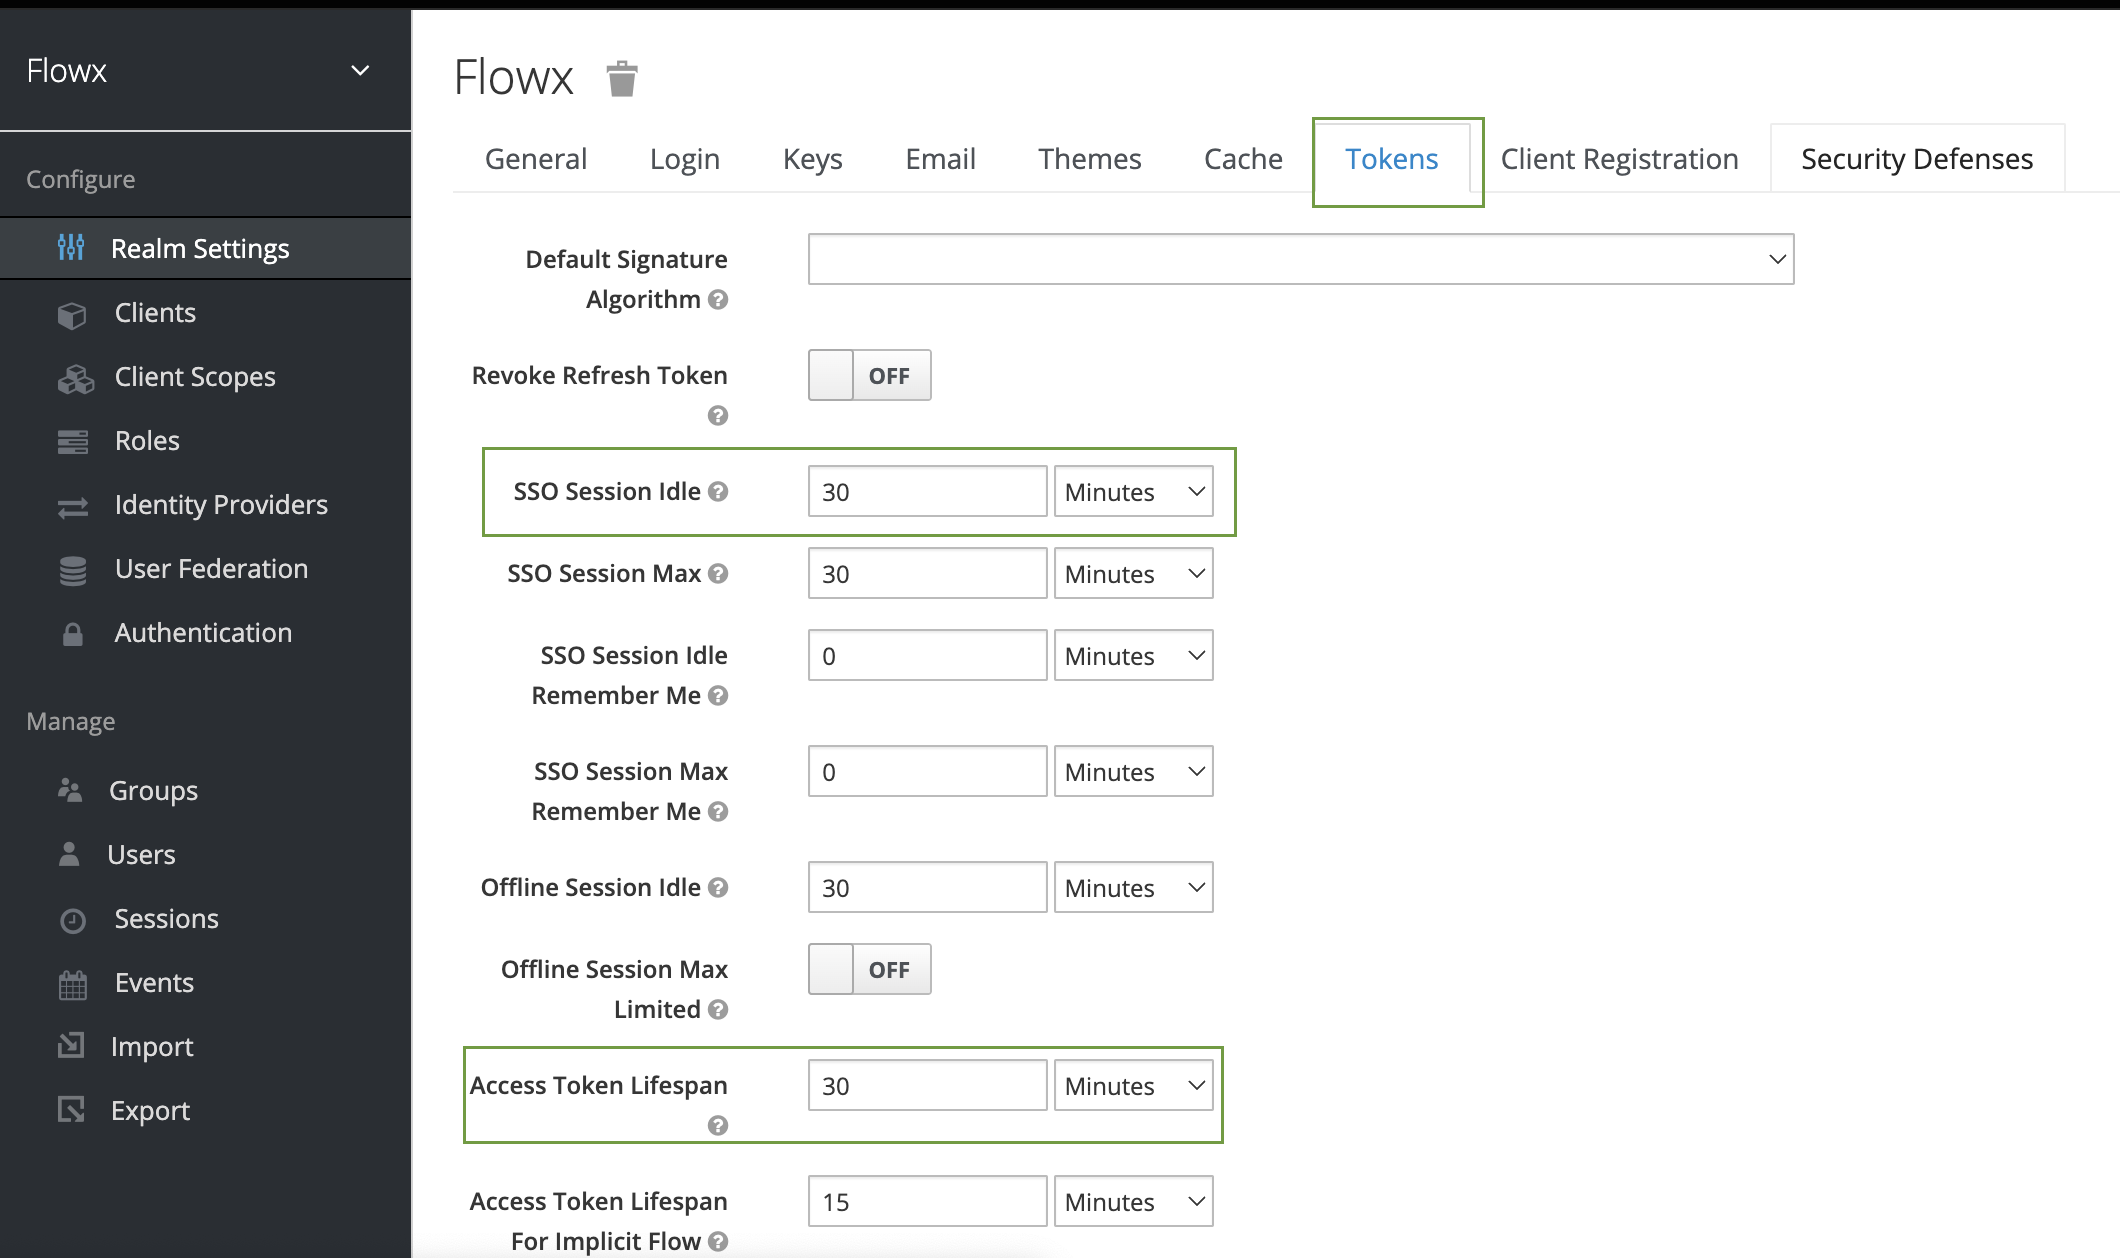The width and height of the screenshot is (2120, 1258).
Task: Open the Default Signature Algorithm dropdown
Action: 1300,260
